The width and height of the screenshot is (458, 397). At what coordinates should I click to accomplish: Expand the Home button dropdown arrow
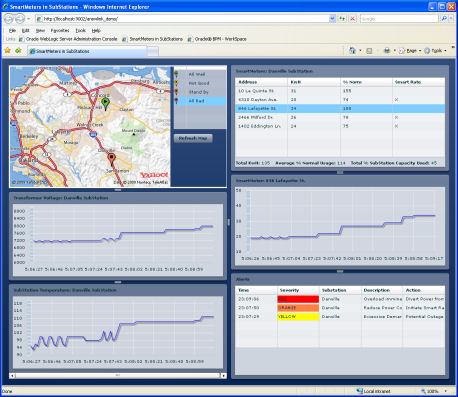pyautogui.click(x=360, y=51)
